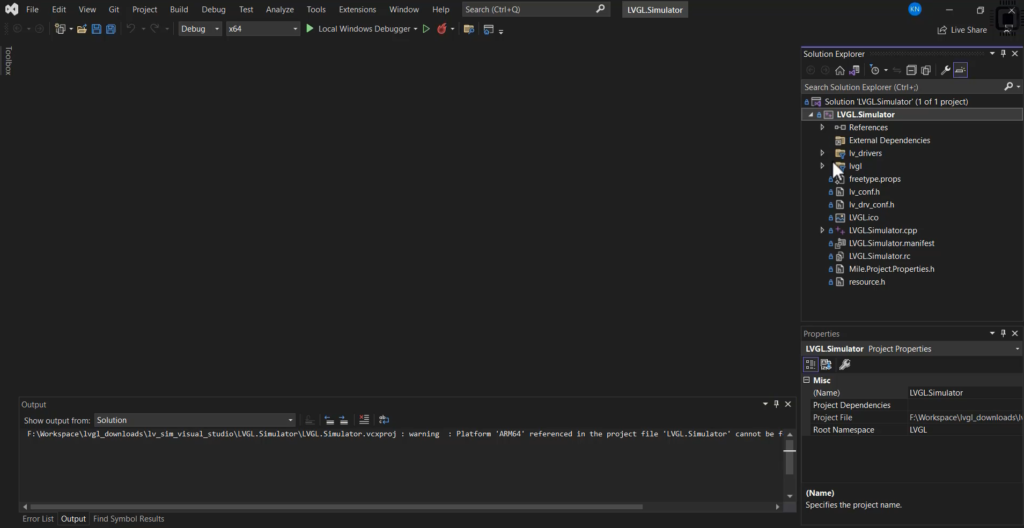The width and height of the screenshot is (1024, 528).
Task: Expand the References node
Action: pyautogui.click(x=822, y=127)
